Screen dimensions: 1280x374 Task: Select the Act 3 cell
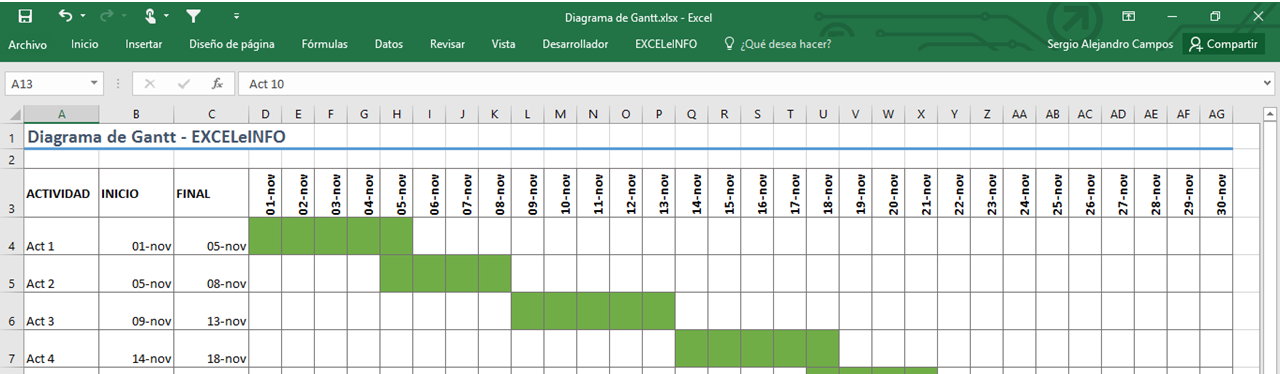[62, 312]
